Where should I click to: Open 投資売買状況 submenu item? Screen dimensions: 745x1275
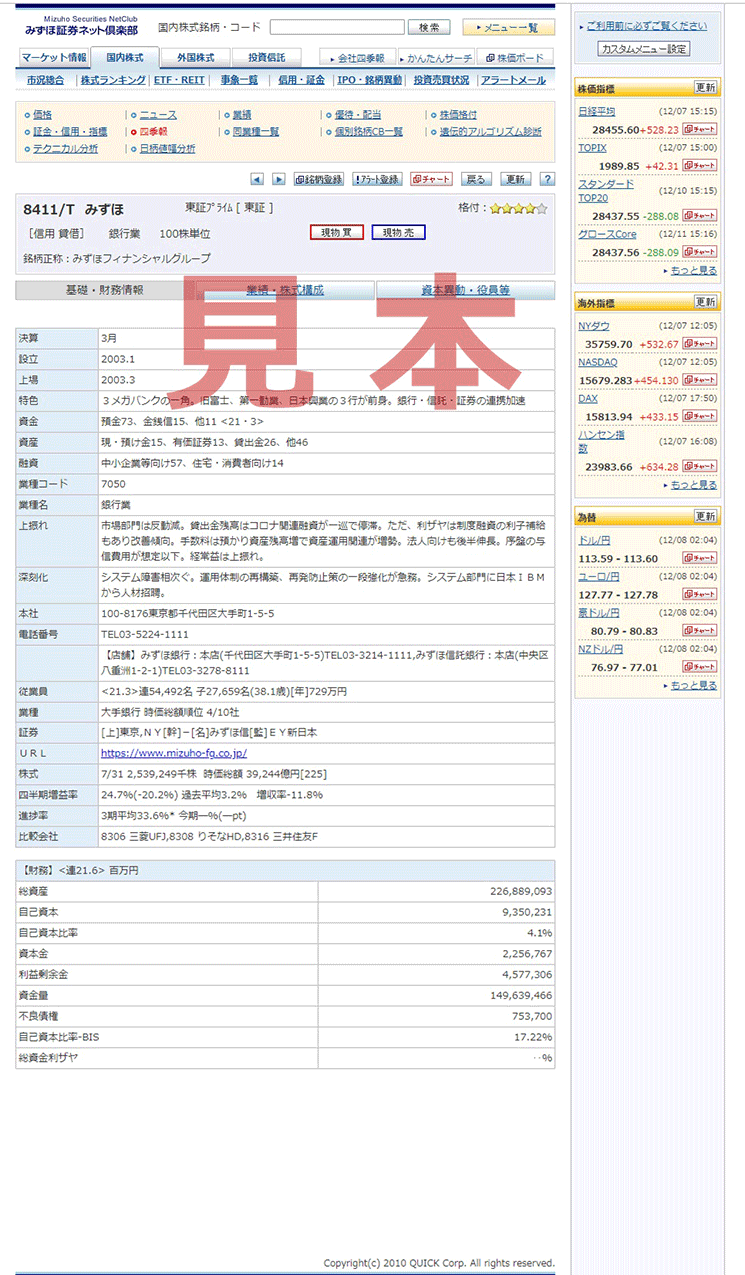441,80
